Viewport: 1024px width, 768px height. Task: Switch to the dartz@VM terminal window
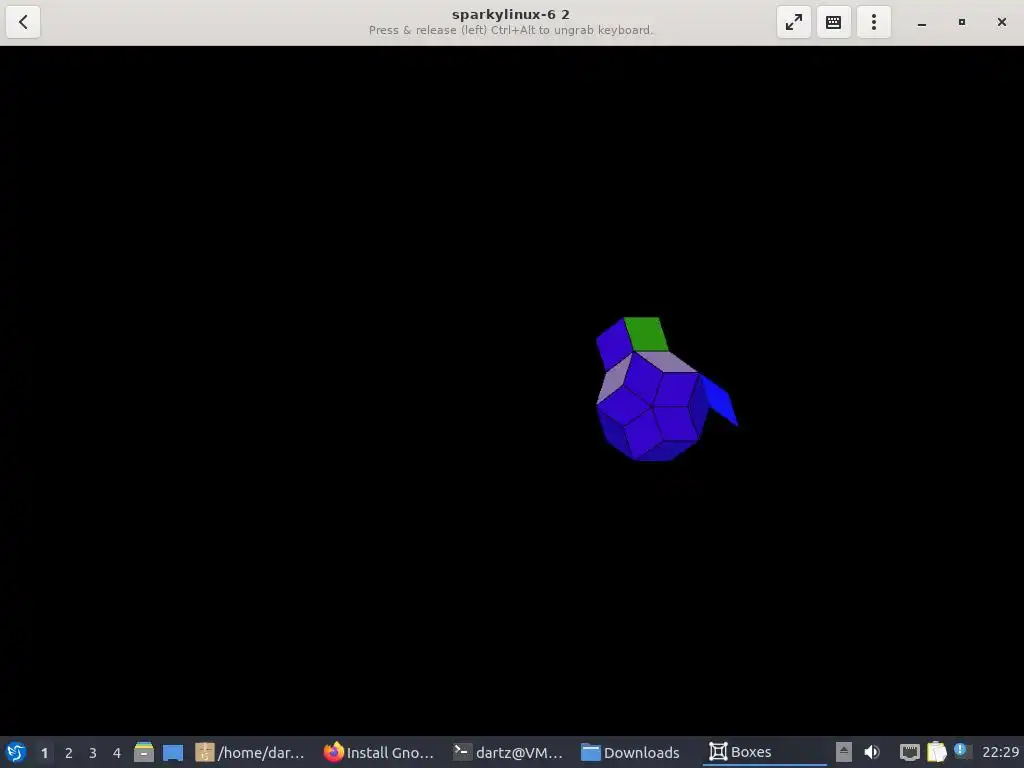click(507, 752)
